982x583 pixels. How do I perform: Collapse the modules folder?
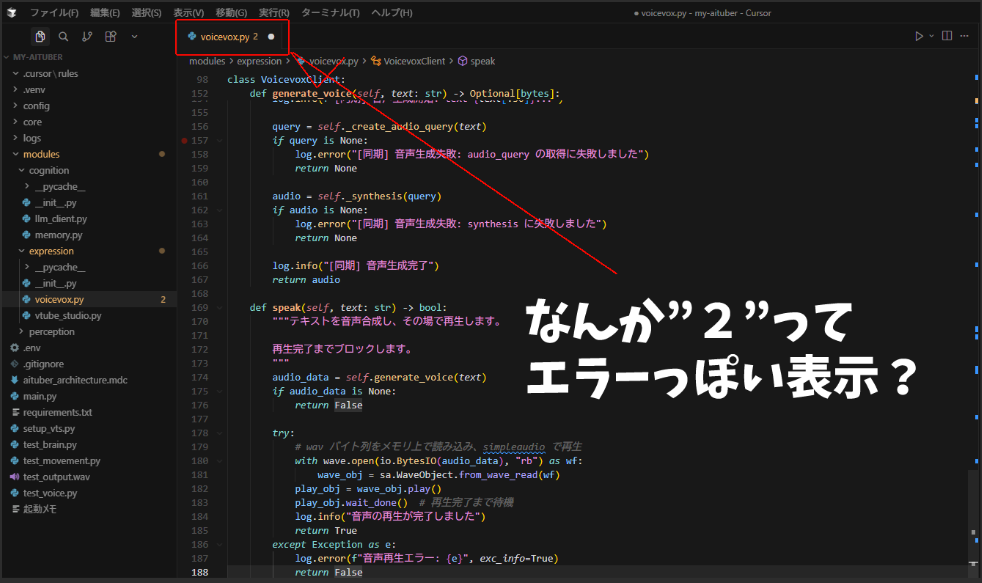tap(41, 154)
